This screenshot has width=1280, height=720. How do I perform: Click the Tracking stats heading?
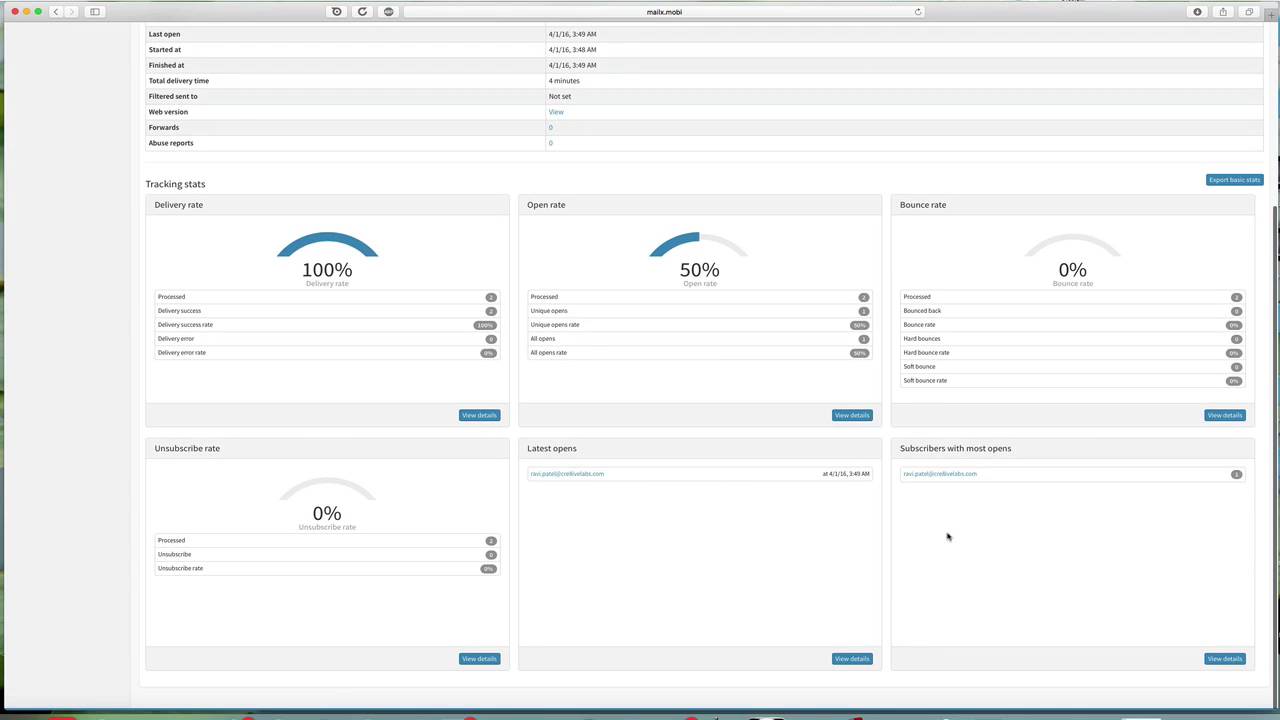[x=175, y=184]
